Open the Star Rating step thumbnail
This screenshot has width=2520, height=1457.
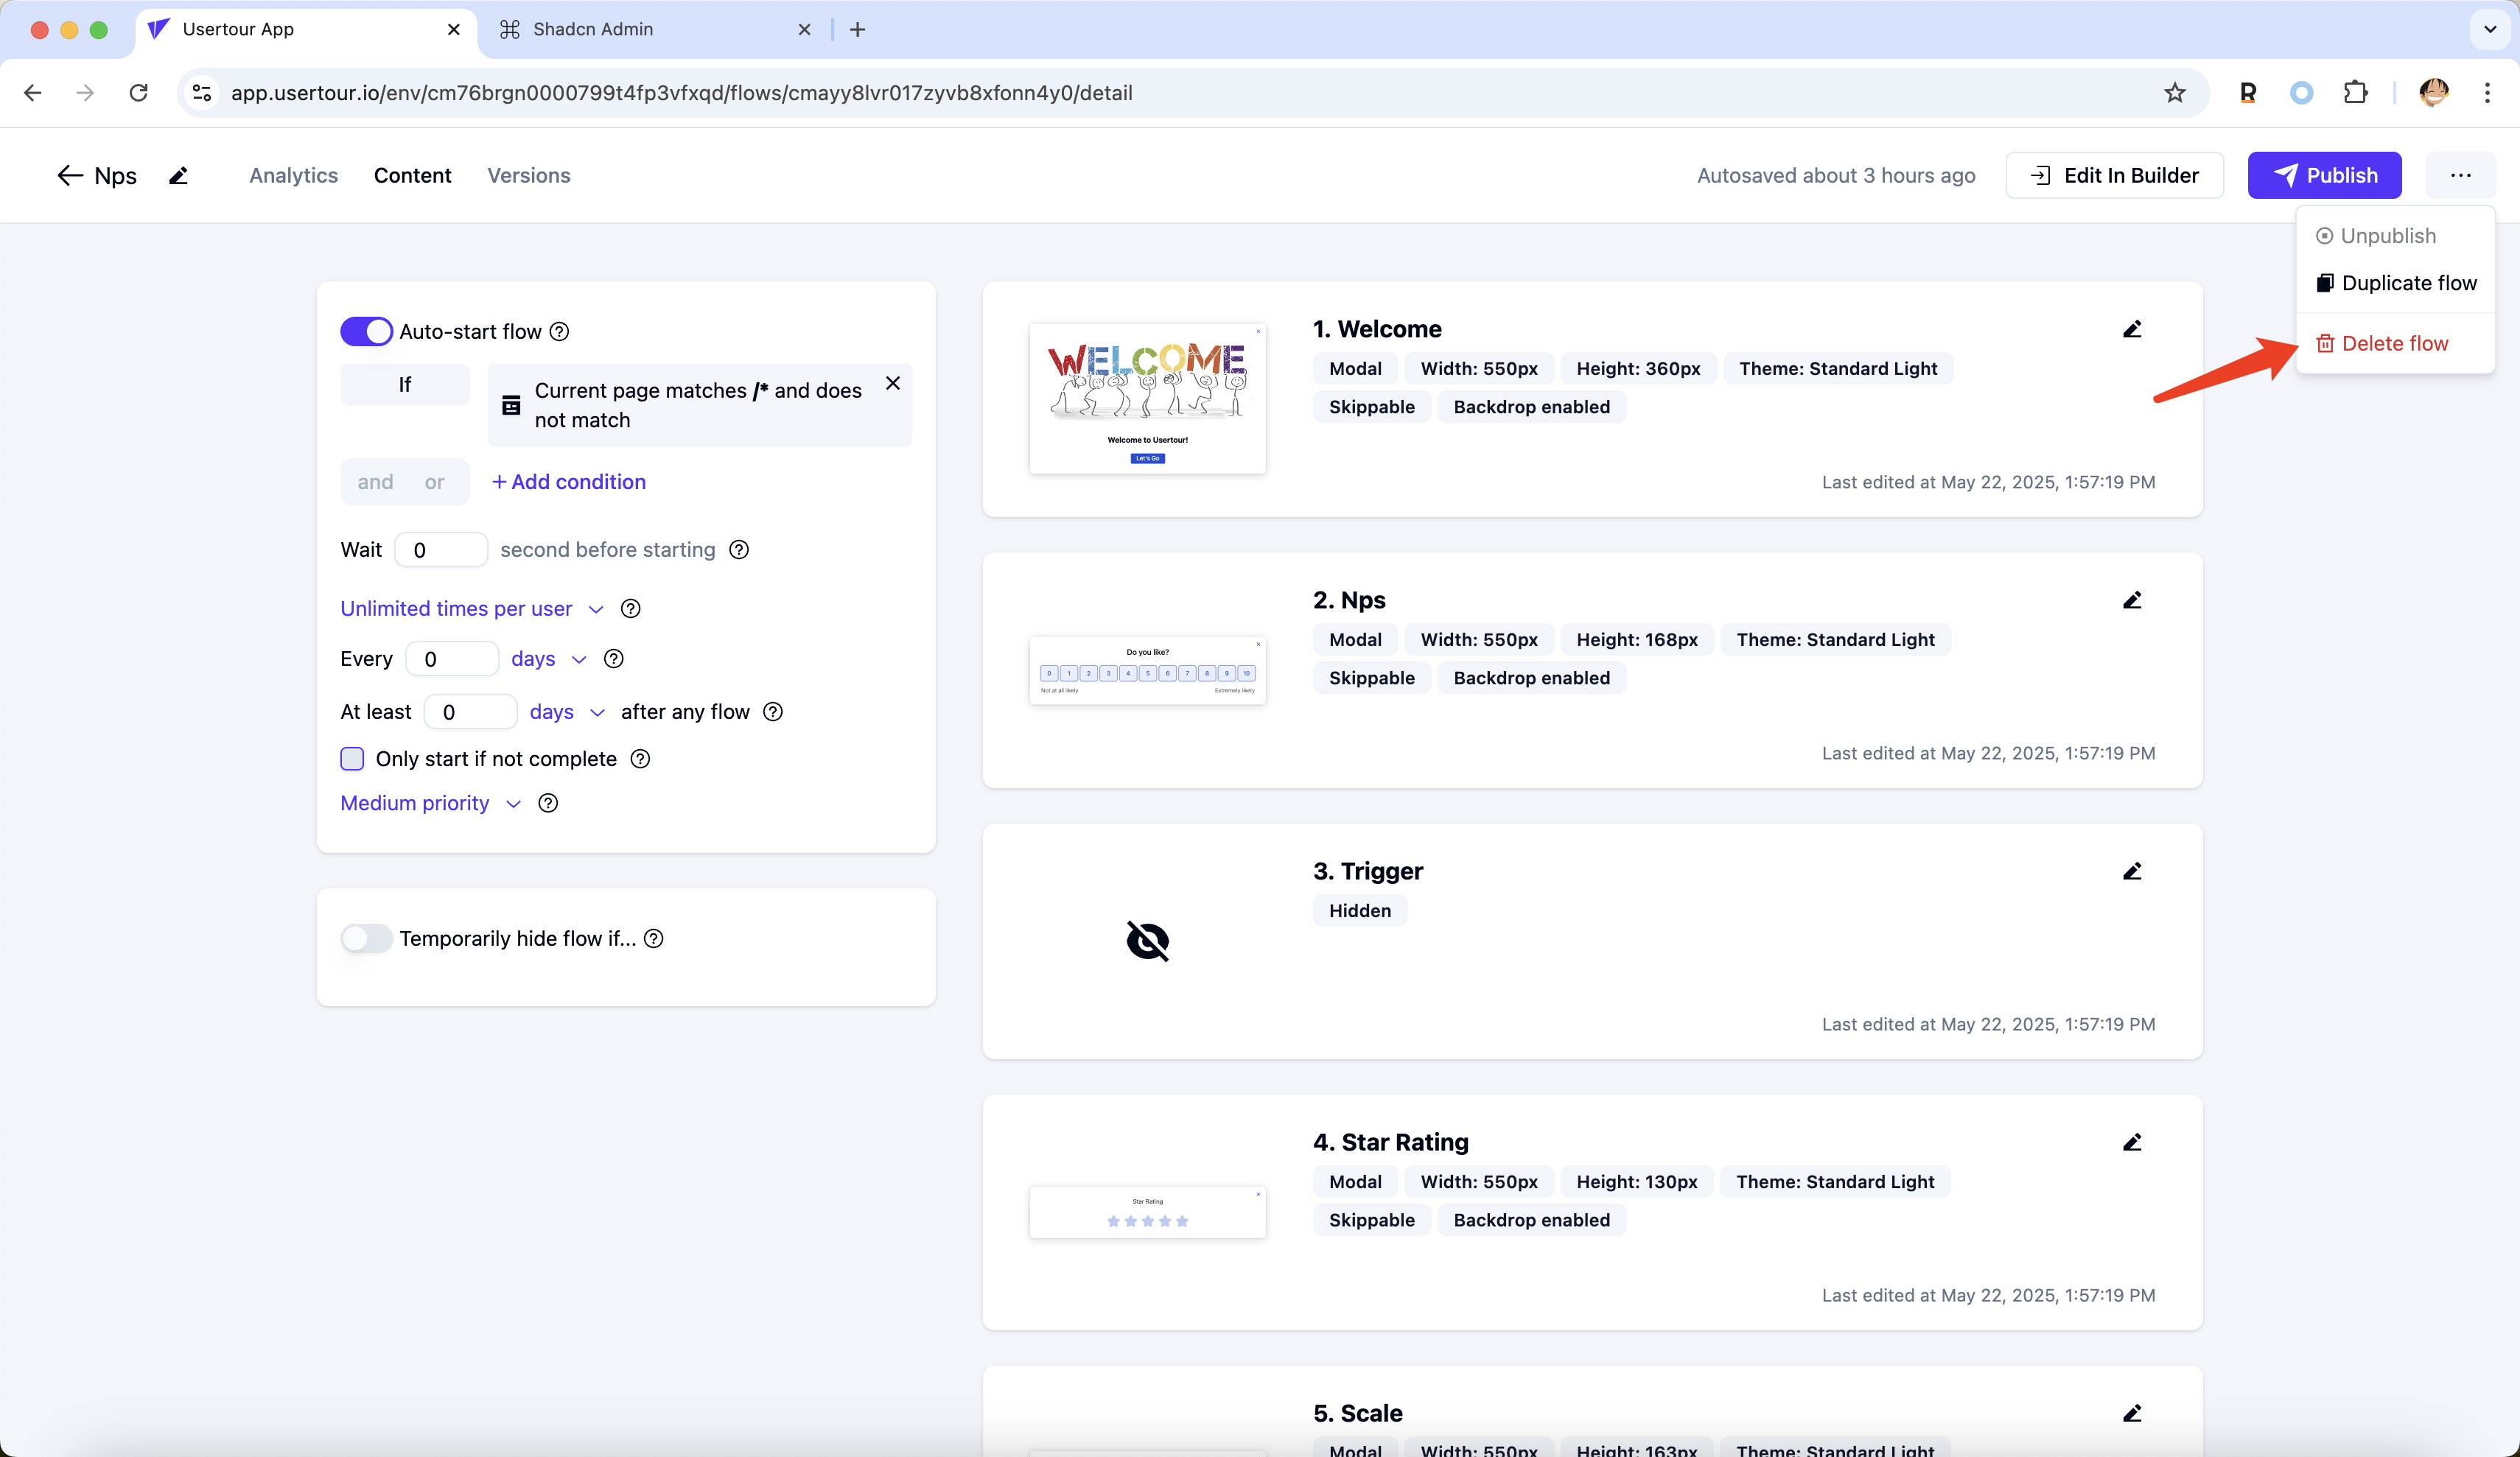click(x=1147, y=1212)
